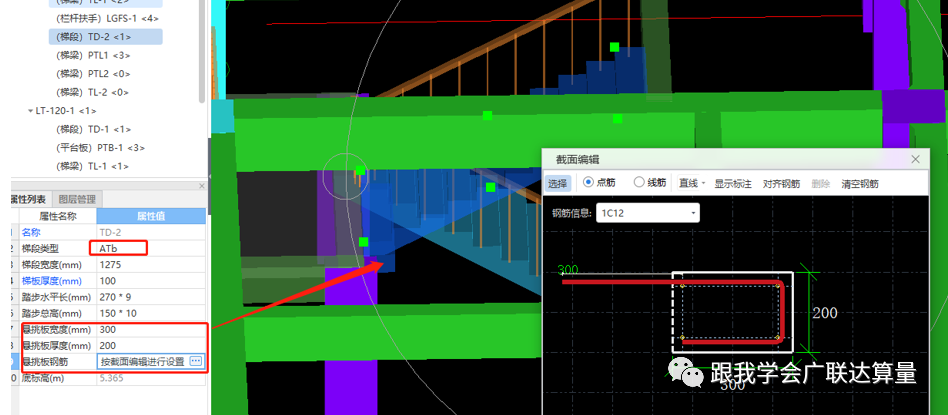Edit 悬挑板厚度 value 200

point(151,346)
